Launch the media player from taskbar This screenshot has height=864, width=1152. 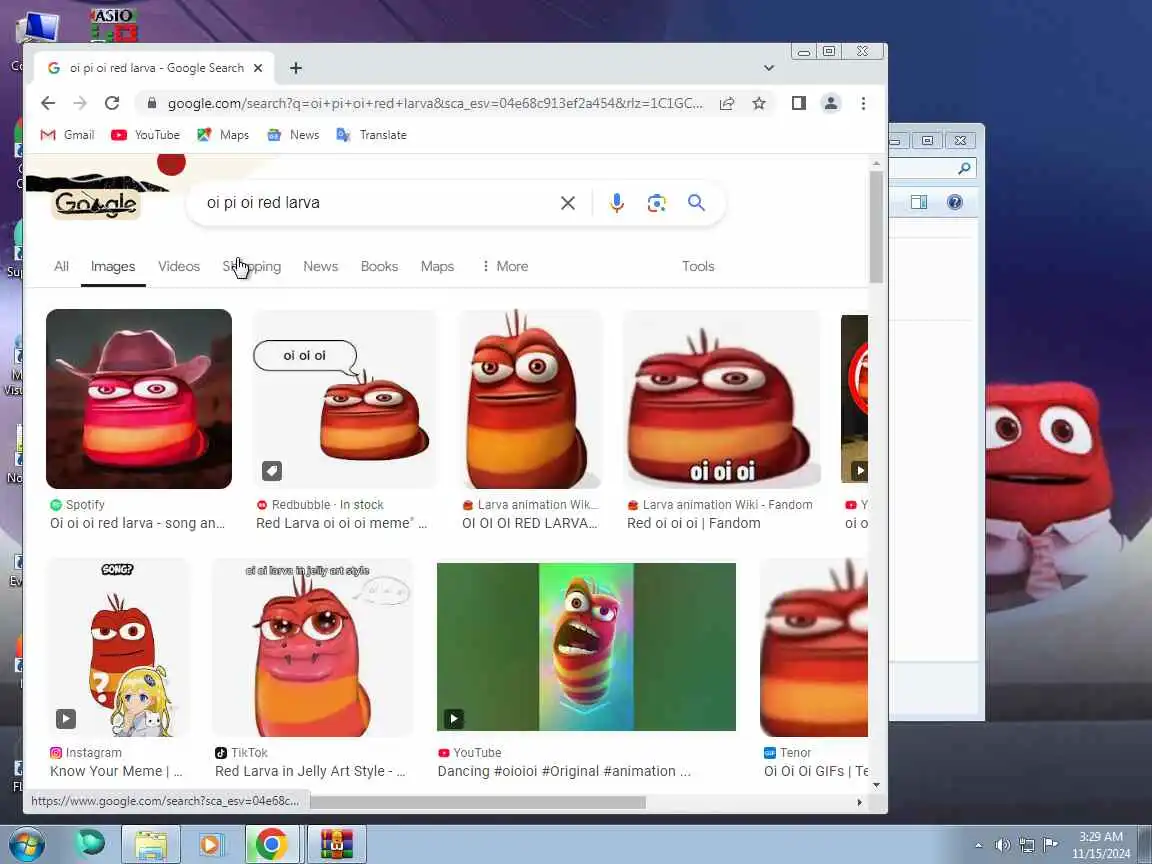[210, 845]
